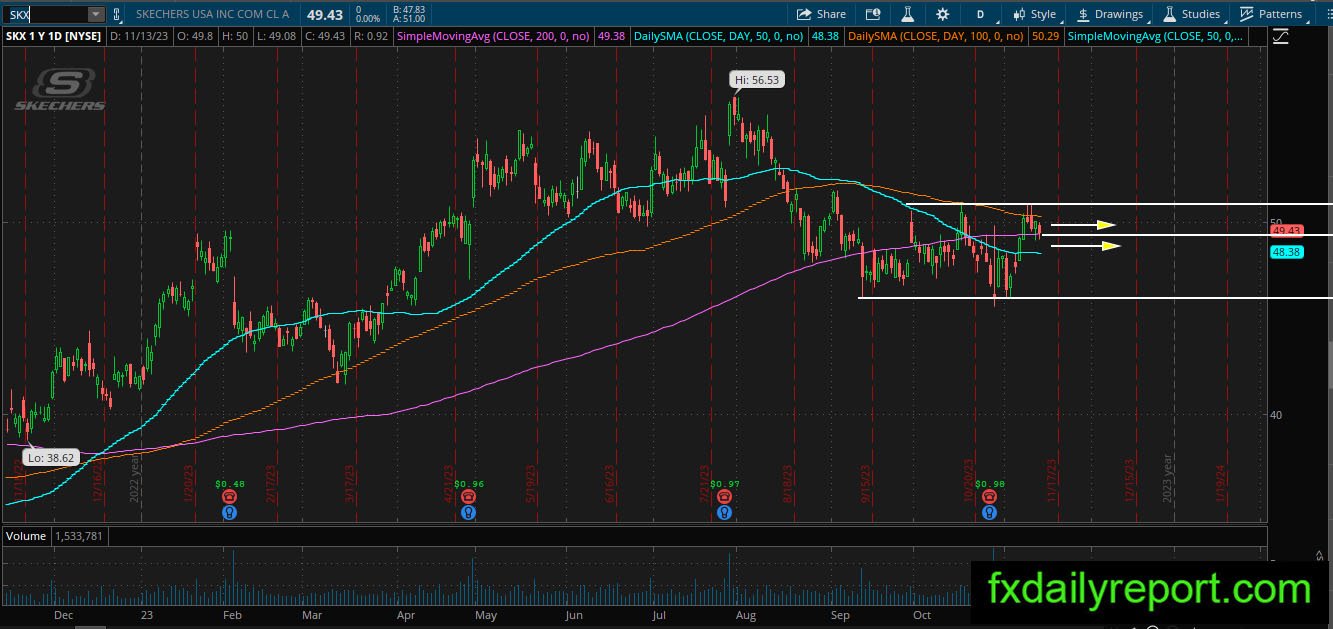Click the cyan 48.38 price axis label

[1285, 253]
